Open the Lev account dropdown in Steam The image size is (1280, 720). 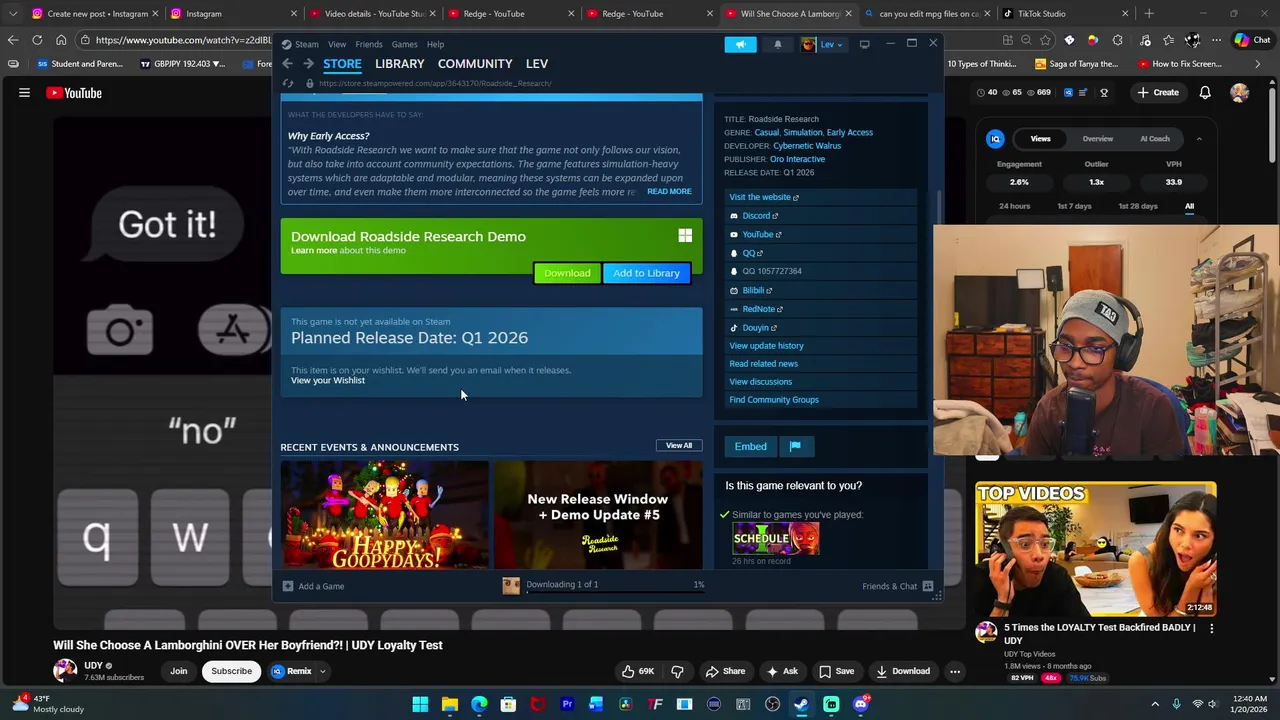[825, 44]
